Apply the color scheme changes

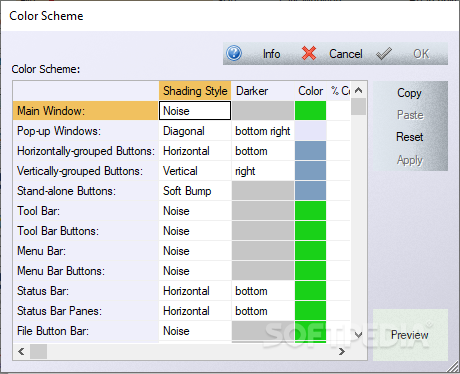coord(410,160)
